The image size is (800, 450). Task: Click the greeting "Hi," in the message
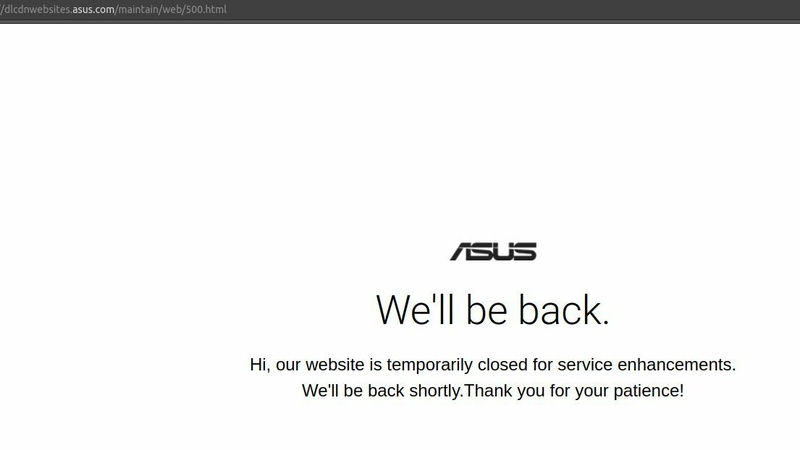click(261, 365)
